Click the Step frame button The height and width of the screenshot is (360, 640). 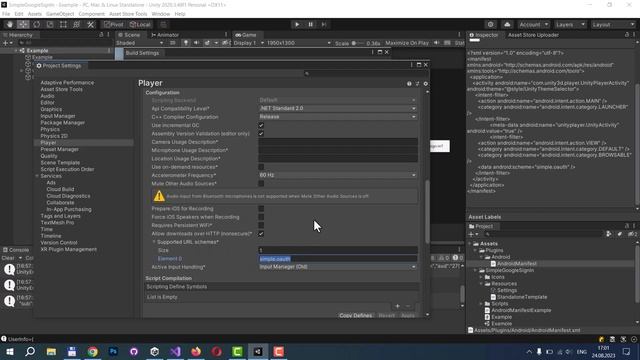point(324,24)
